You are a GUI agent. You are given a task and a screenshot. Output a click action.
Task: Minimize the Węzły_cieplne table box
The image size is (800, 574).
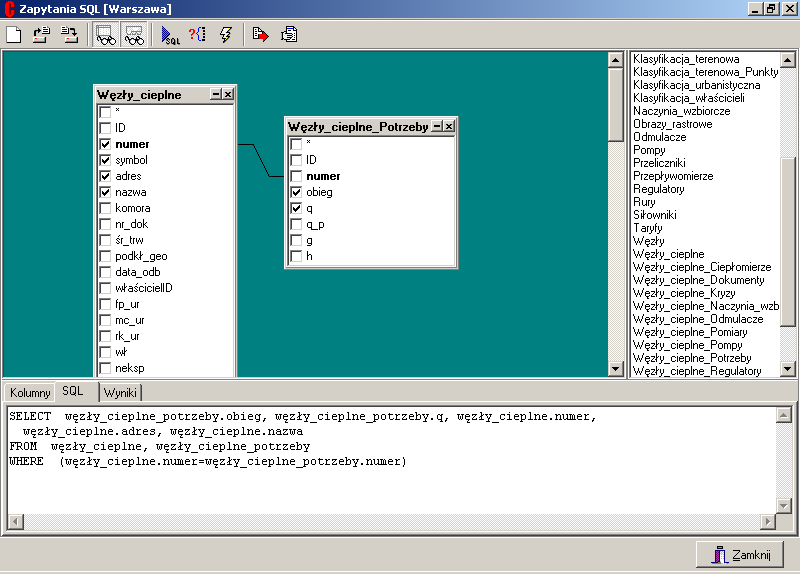[216, 94]
